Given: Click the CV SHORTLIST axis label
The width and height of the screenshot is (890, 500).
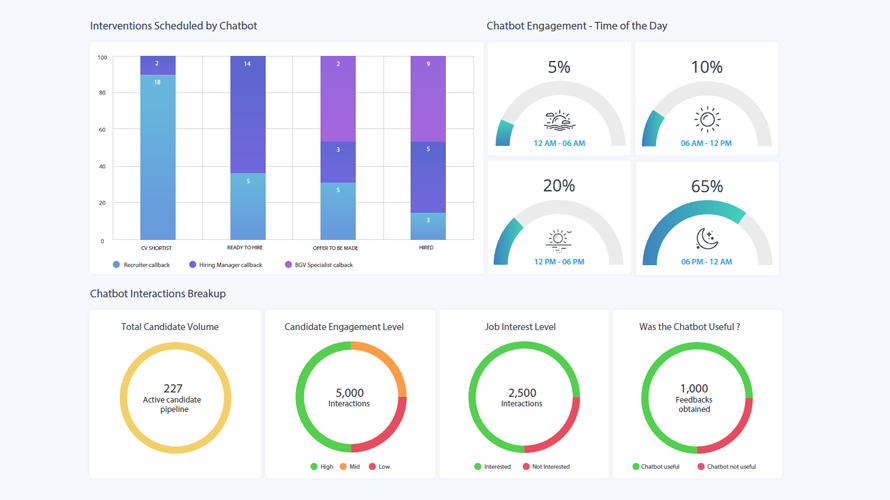Looking at the screenshot, I should tap(156, 248).
